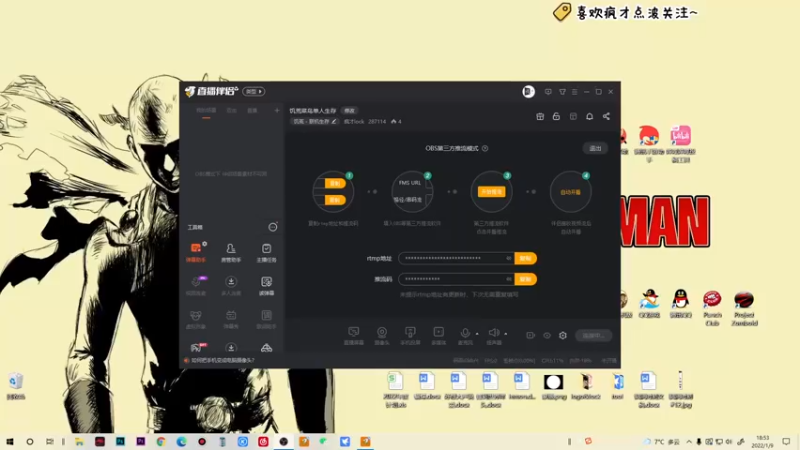The image size is (800, 450).
Task: Select the third scene tab in left panel
Action: [x=252, y=111]
